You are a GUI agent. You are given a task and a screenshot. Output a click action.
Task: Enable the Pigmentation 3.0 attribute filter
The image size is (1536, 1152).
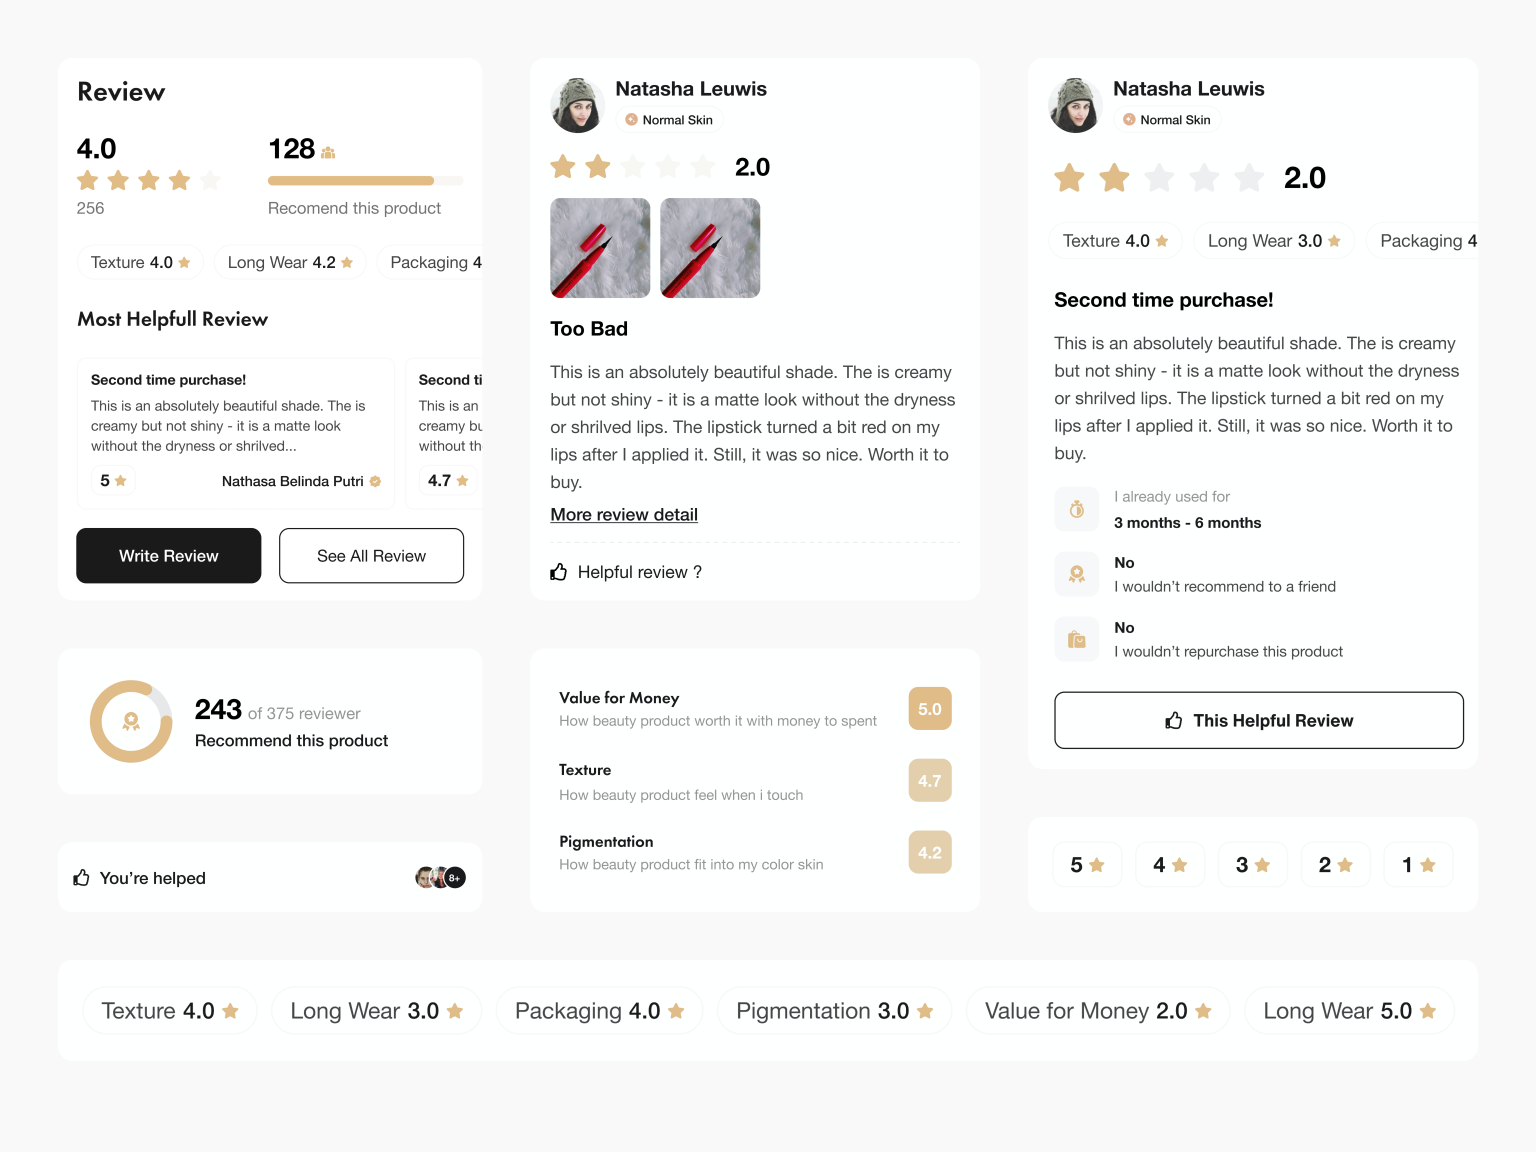tap(834, 1010)
